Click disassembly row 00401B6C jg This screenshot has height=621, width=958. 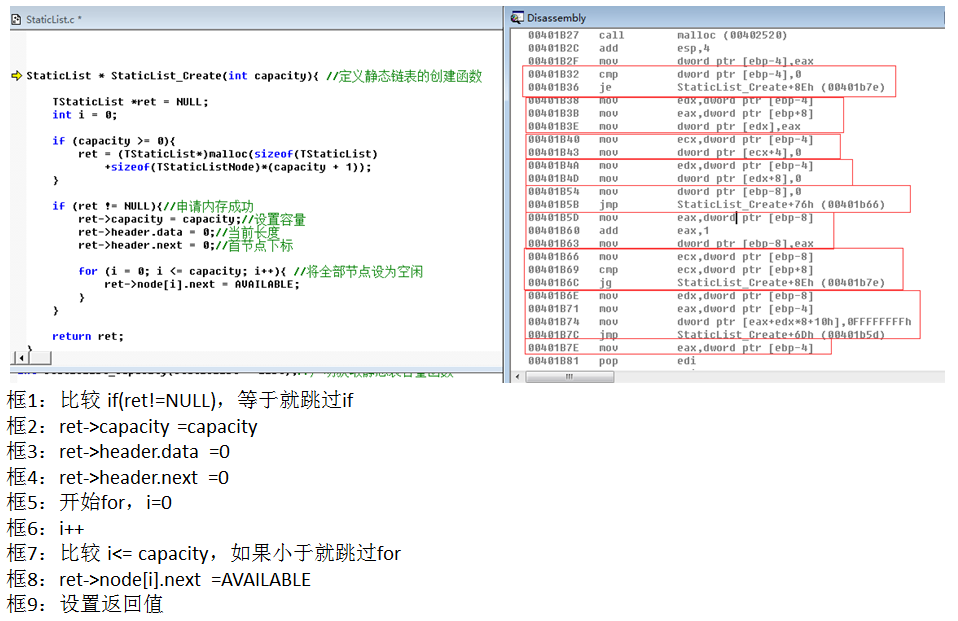(706, 282)
